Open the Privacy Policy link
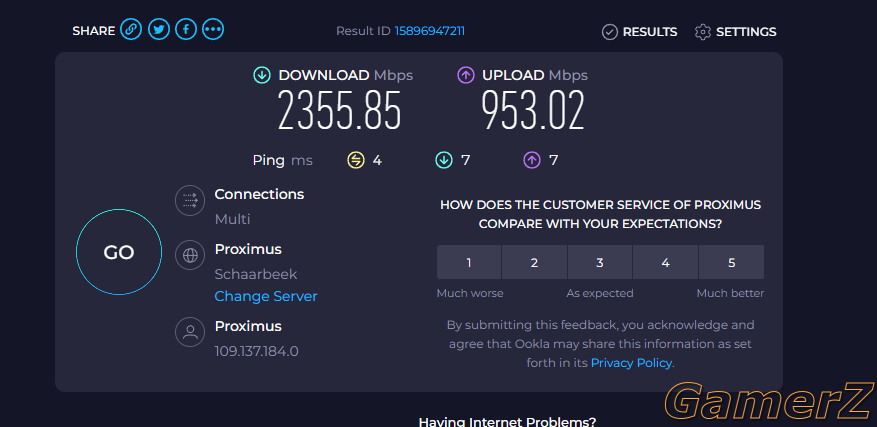877x427 pixels. click(x=631, y=363)
